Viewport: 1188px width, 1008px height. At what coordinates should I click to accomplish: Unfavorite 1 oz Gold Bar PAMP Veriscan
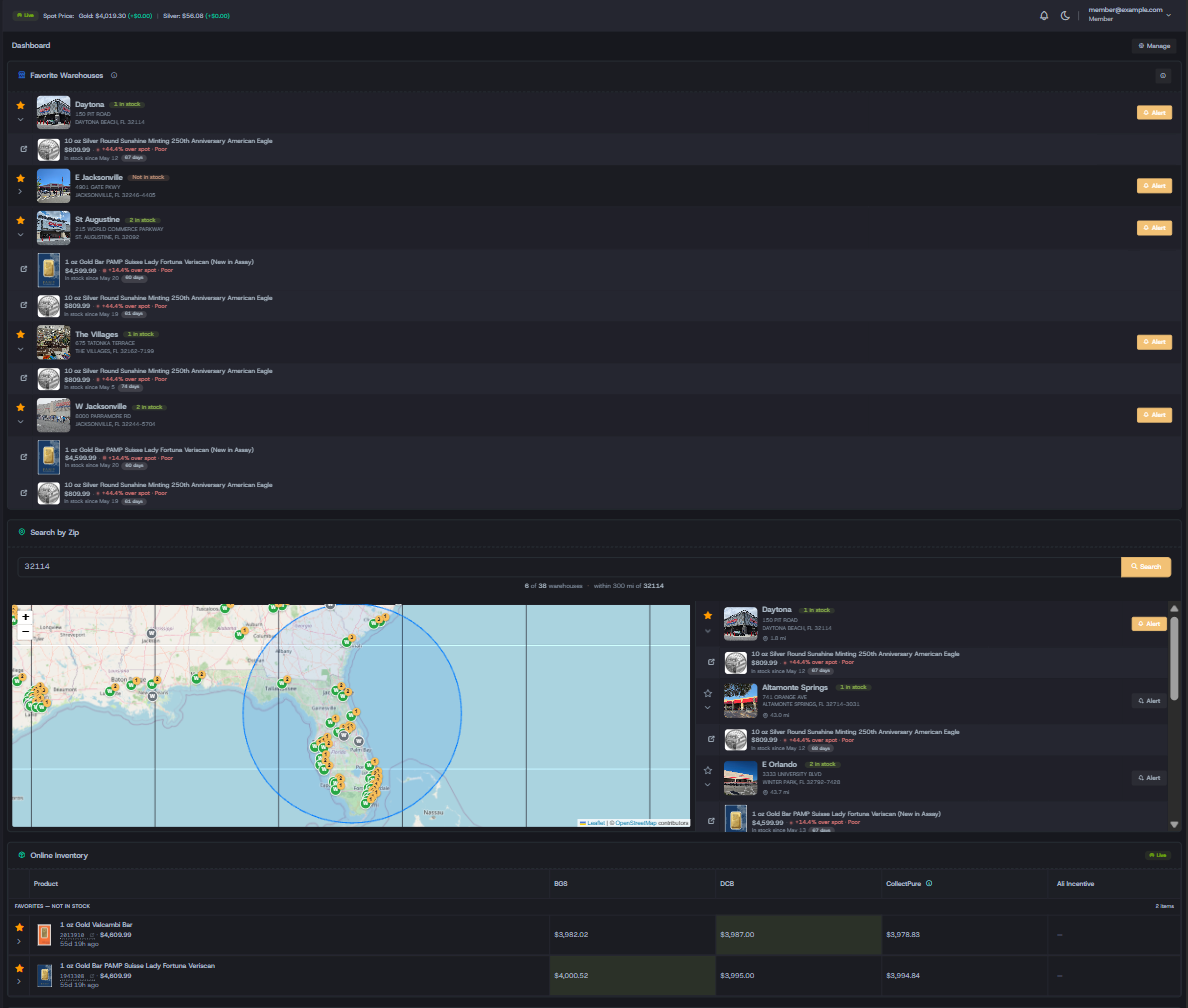20,969
